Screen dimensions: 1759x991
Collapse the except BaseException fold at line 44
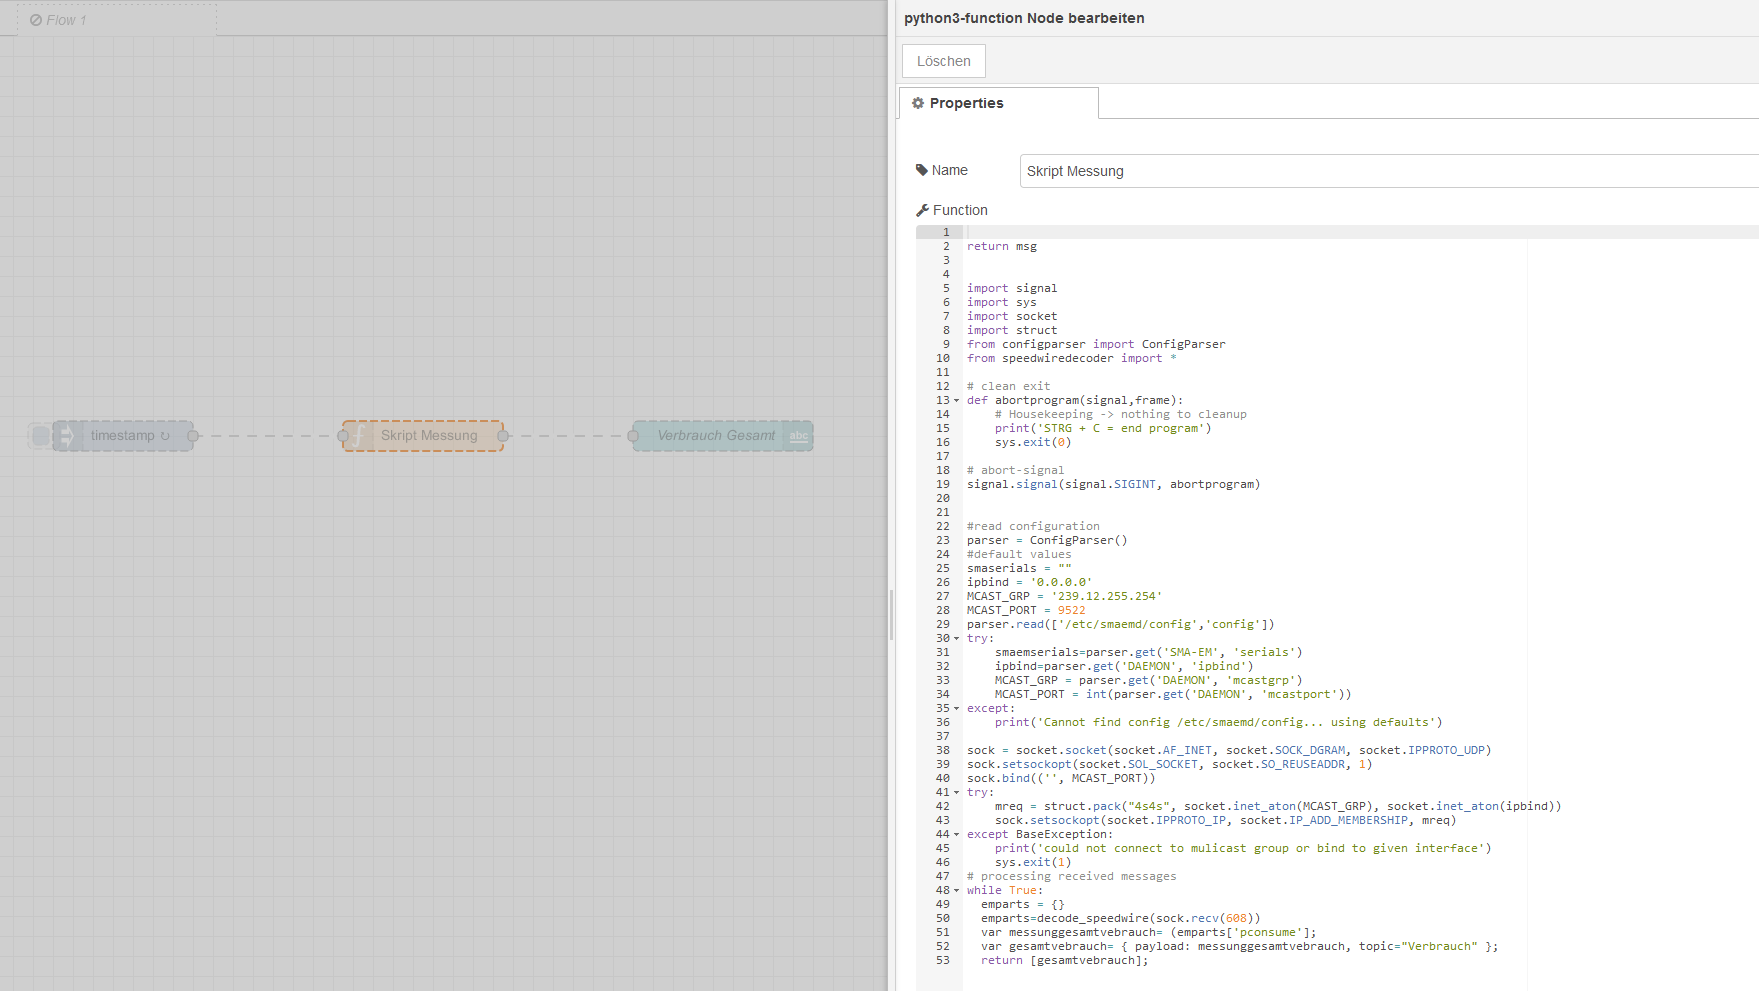click(x=956, y=834)
